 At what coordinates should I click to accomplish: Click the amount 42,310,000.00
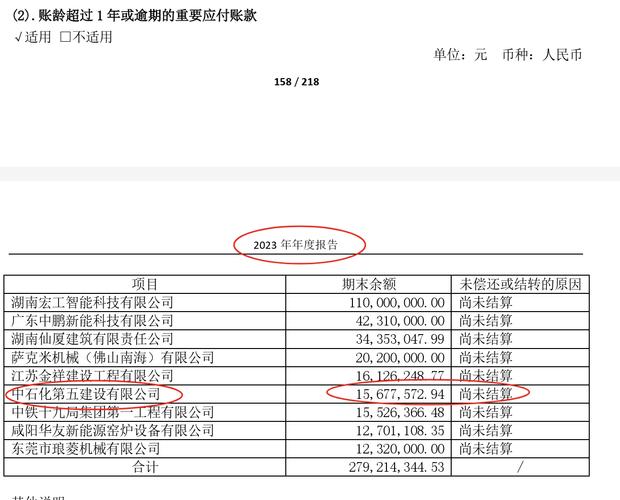(400, 321)
